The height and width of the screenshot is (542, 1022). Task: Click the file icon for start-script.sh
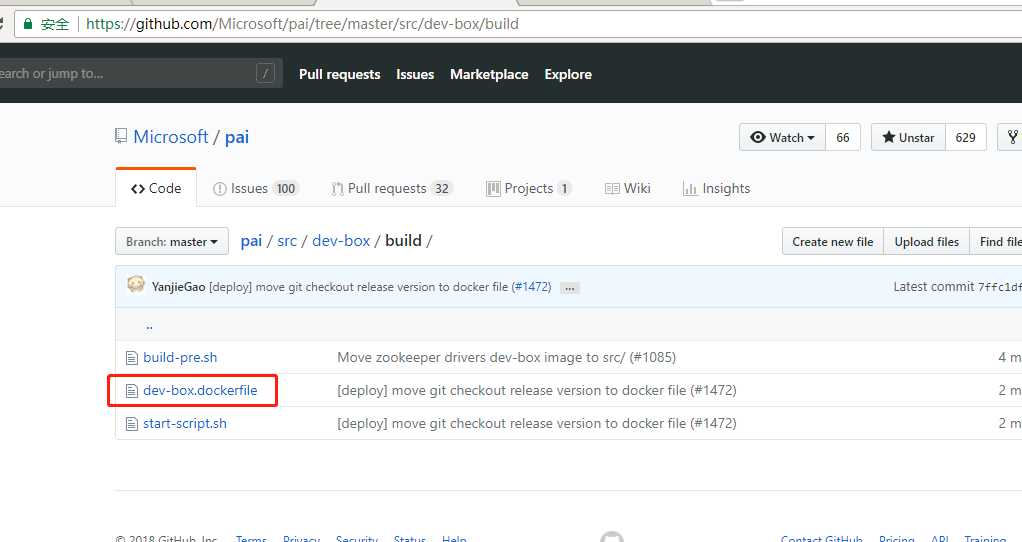click(132, 424)
